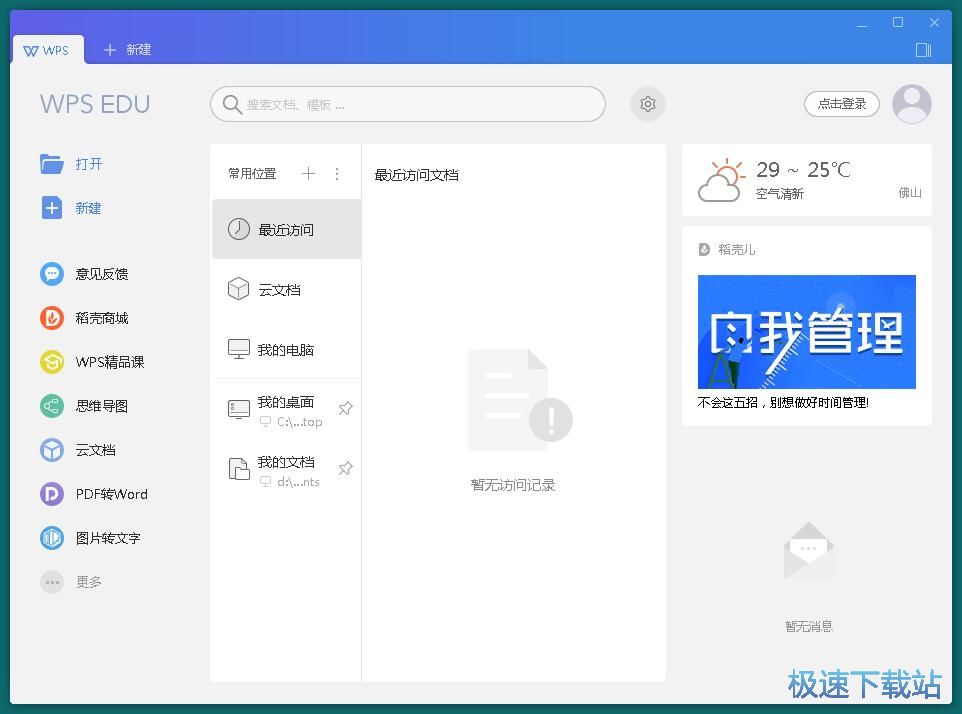Image resolution: width=962 pixels, height=714 pixels.
Task: Click the WPS EDU logo text
Action: (x=95, y=104)
